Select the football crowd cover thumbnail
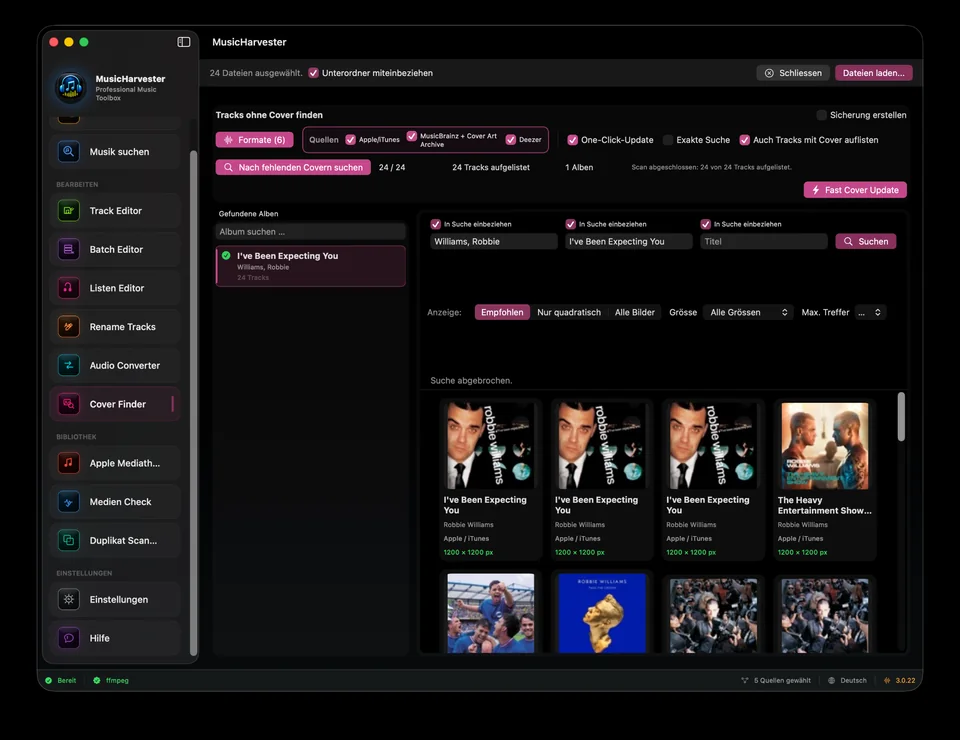The image size is (960, 740). click(x=490, y=613)
